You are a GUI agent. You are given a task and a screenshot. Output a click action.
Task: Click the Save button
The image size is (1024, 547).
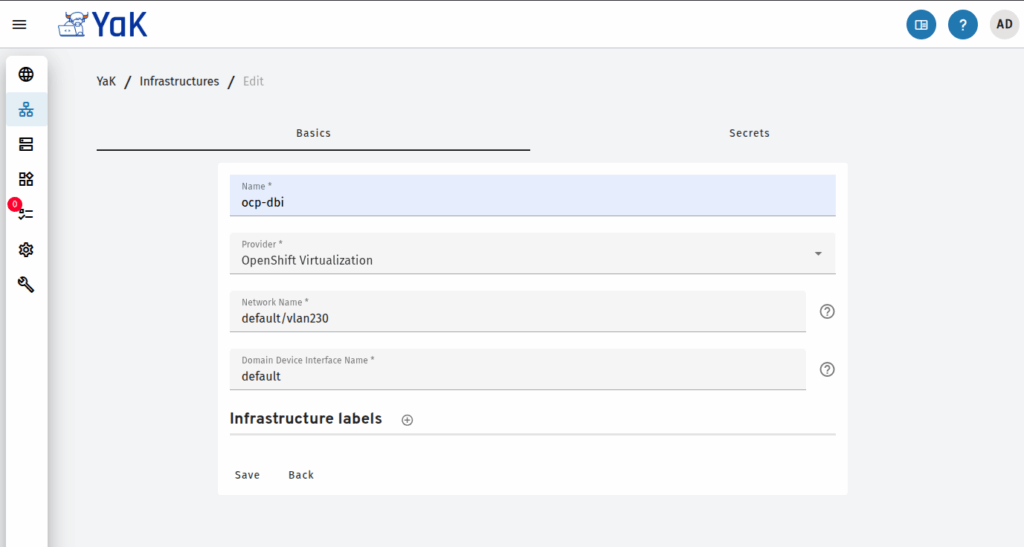pyautogui.click(x=247, y=475)
